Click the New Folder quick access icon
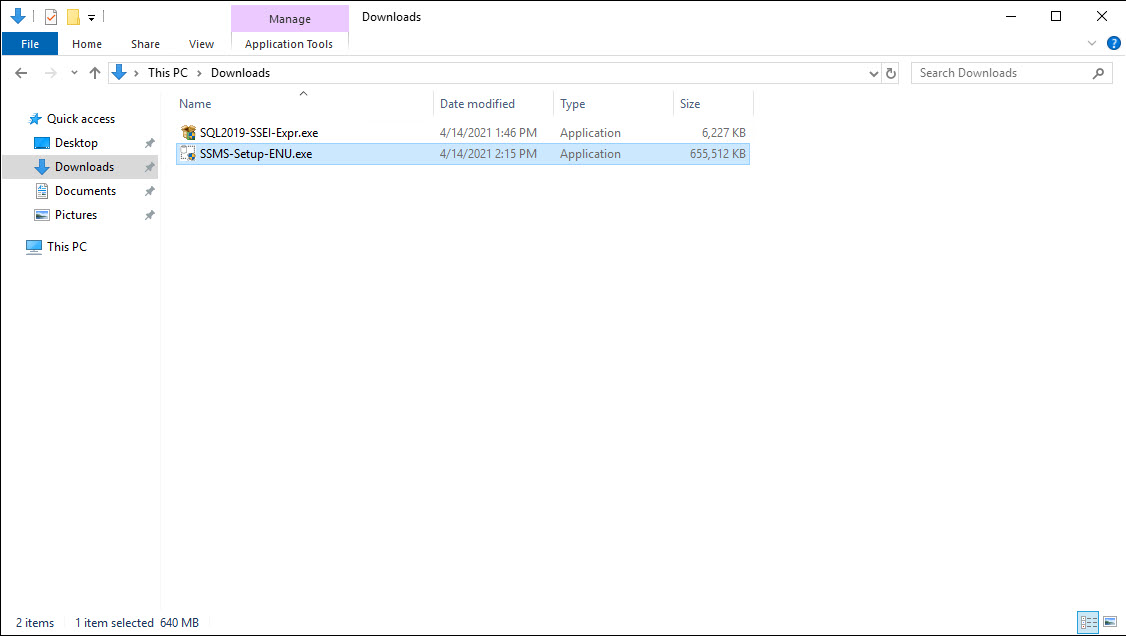1126x636 pixels. point(73,17)
